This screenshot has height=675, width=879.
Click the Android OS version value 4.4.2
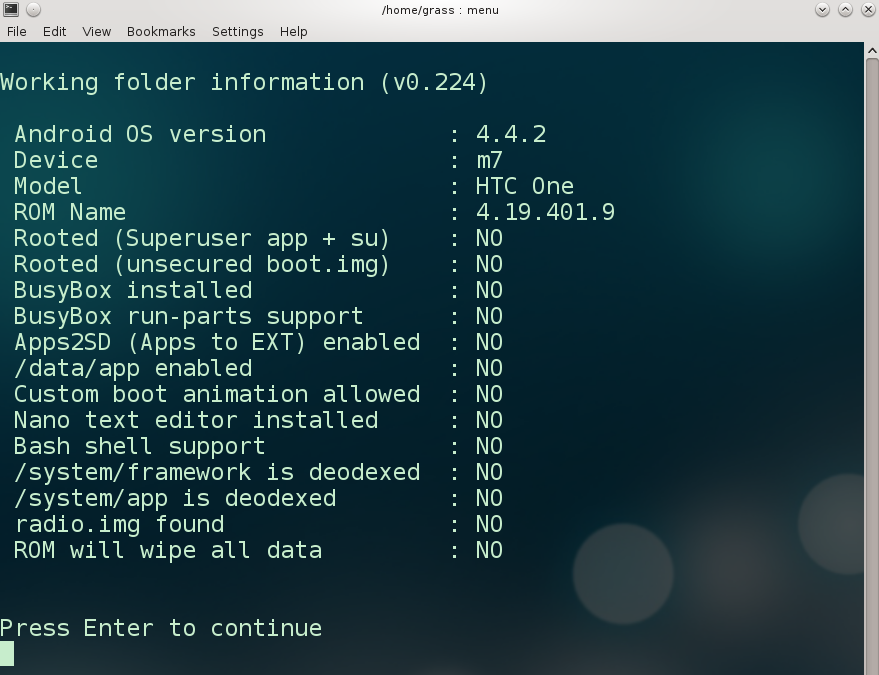pyautogui.click(x=511, y=134)
